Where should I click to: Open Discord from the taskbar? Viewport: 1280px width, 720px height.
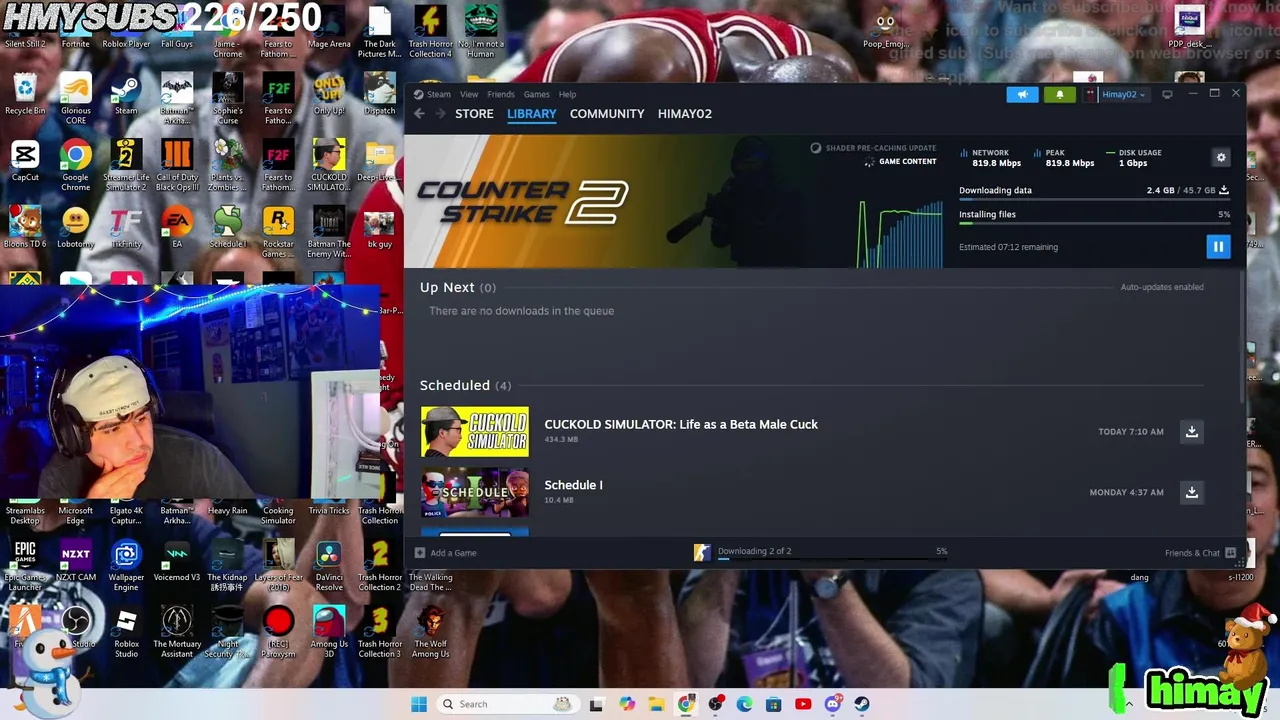(832, 704)
